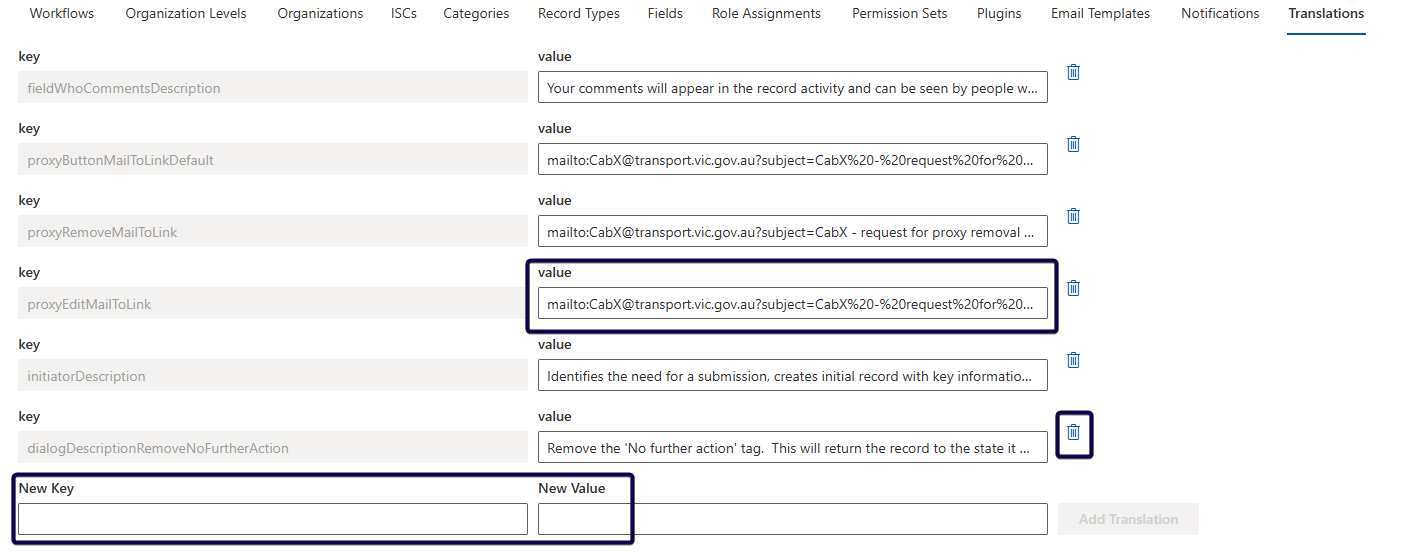
Task: Select the Email Templates tab
Action: point(1100,14)
